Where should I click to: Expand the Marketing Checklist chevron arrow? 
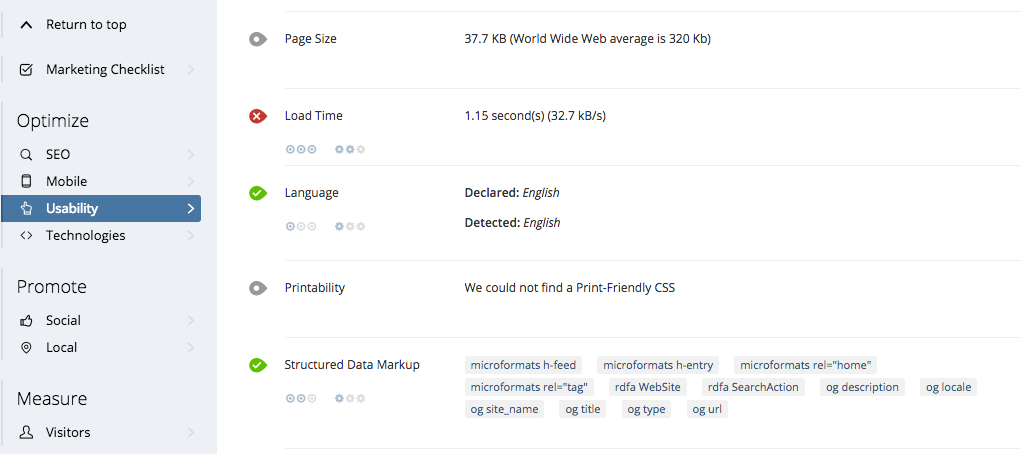point(191,70)
